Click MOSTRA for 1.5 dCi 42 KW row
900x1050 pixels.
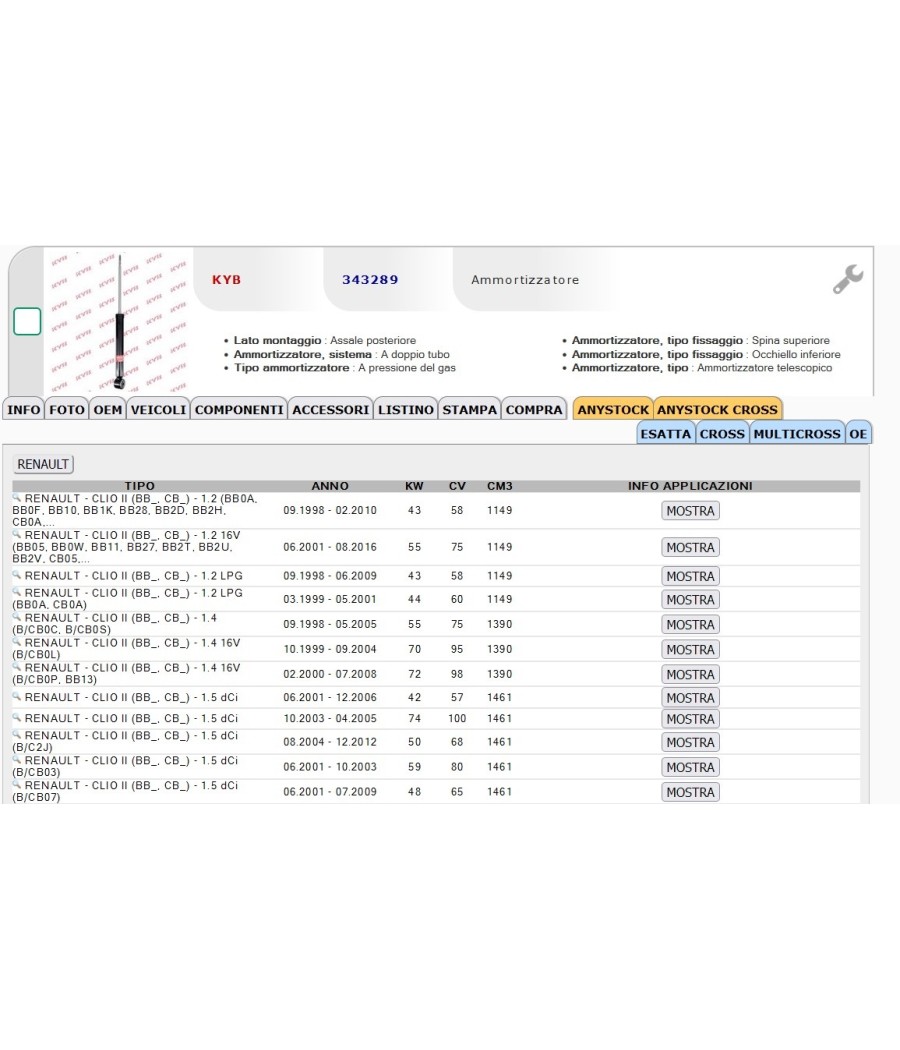coord(690,697)
